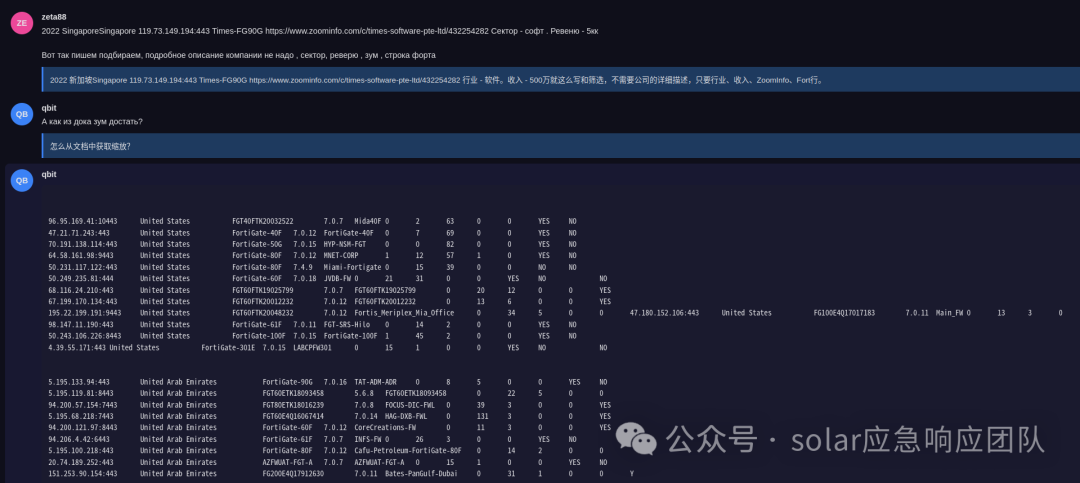Screen dimensions: 1080x483
Task: Click the hostname JVDB-FW
Action: click(337, 278)
